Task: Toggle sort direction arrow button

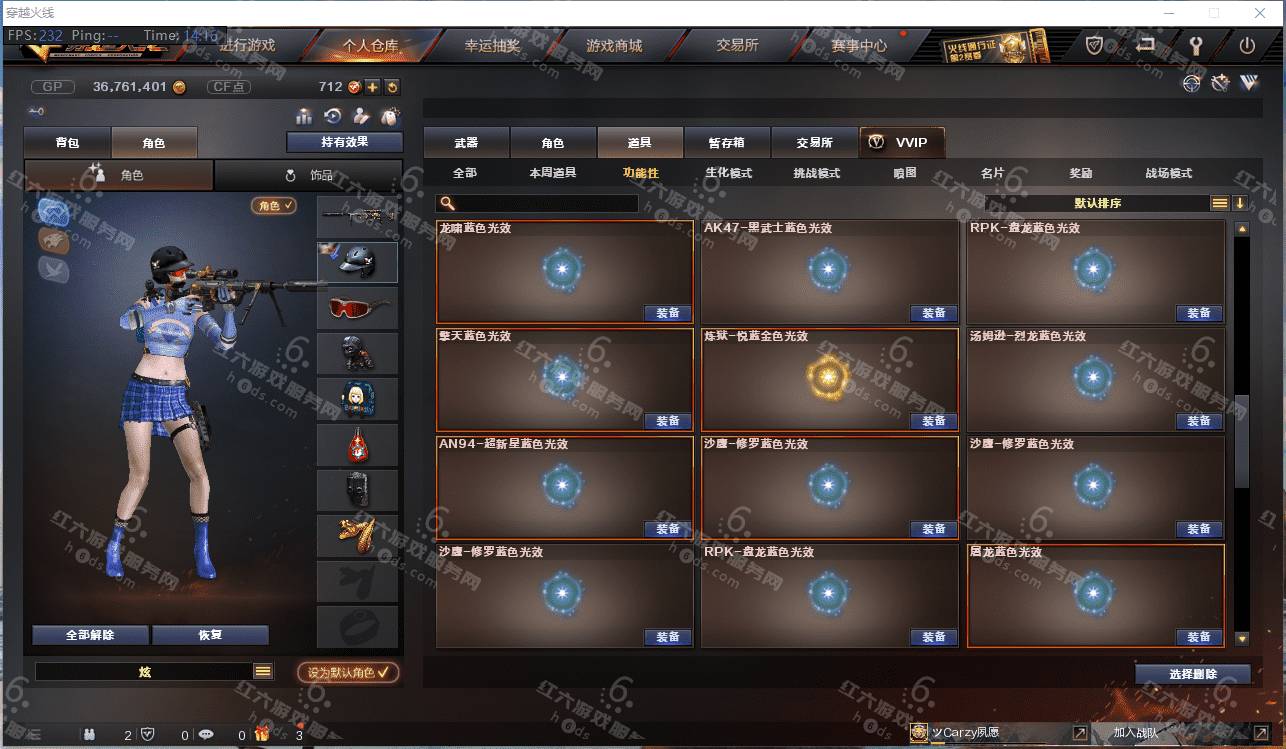Action: pyautogui.click(x=1240, y=203)
